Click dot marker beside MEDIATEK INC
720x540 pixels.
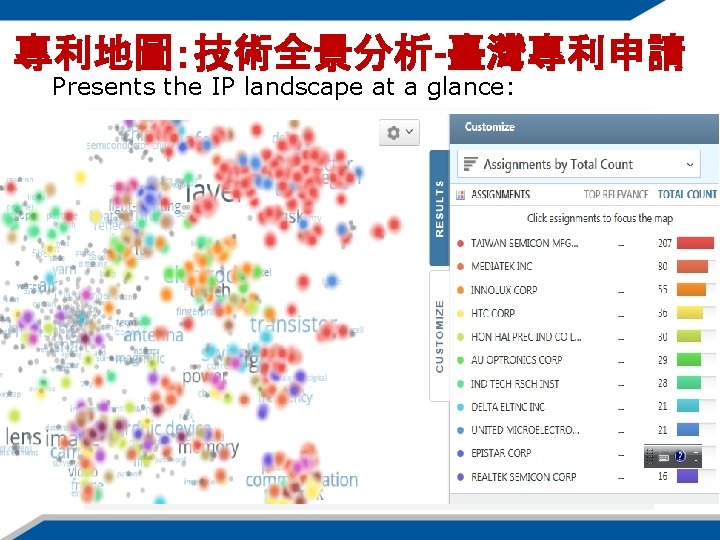coord(461,266)
